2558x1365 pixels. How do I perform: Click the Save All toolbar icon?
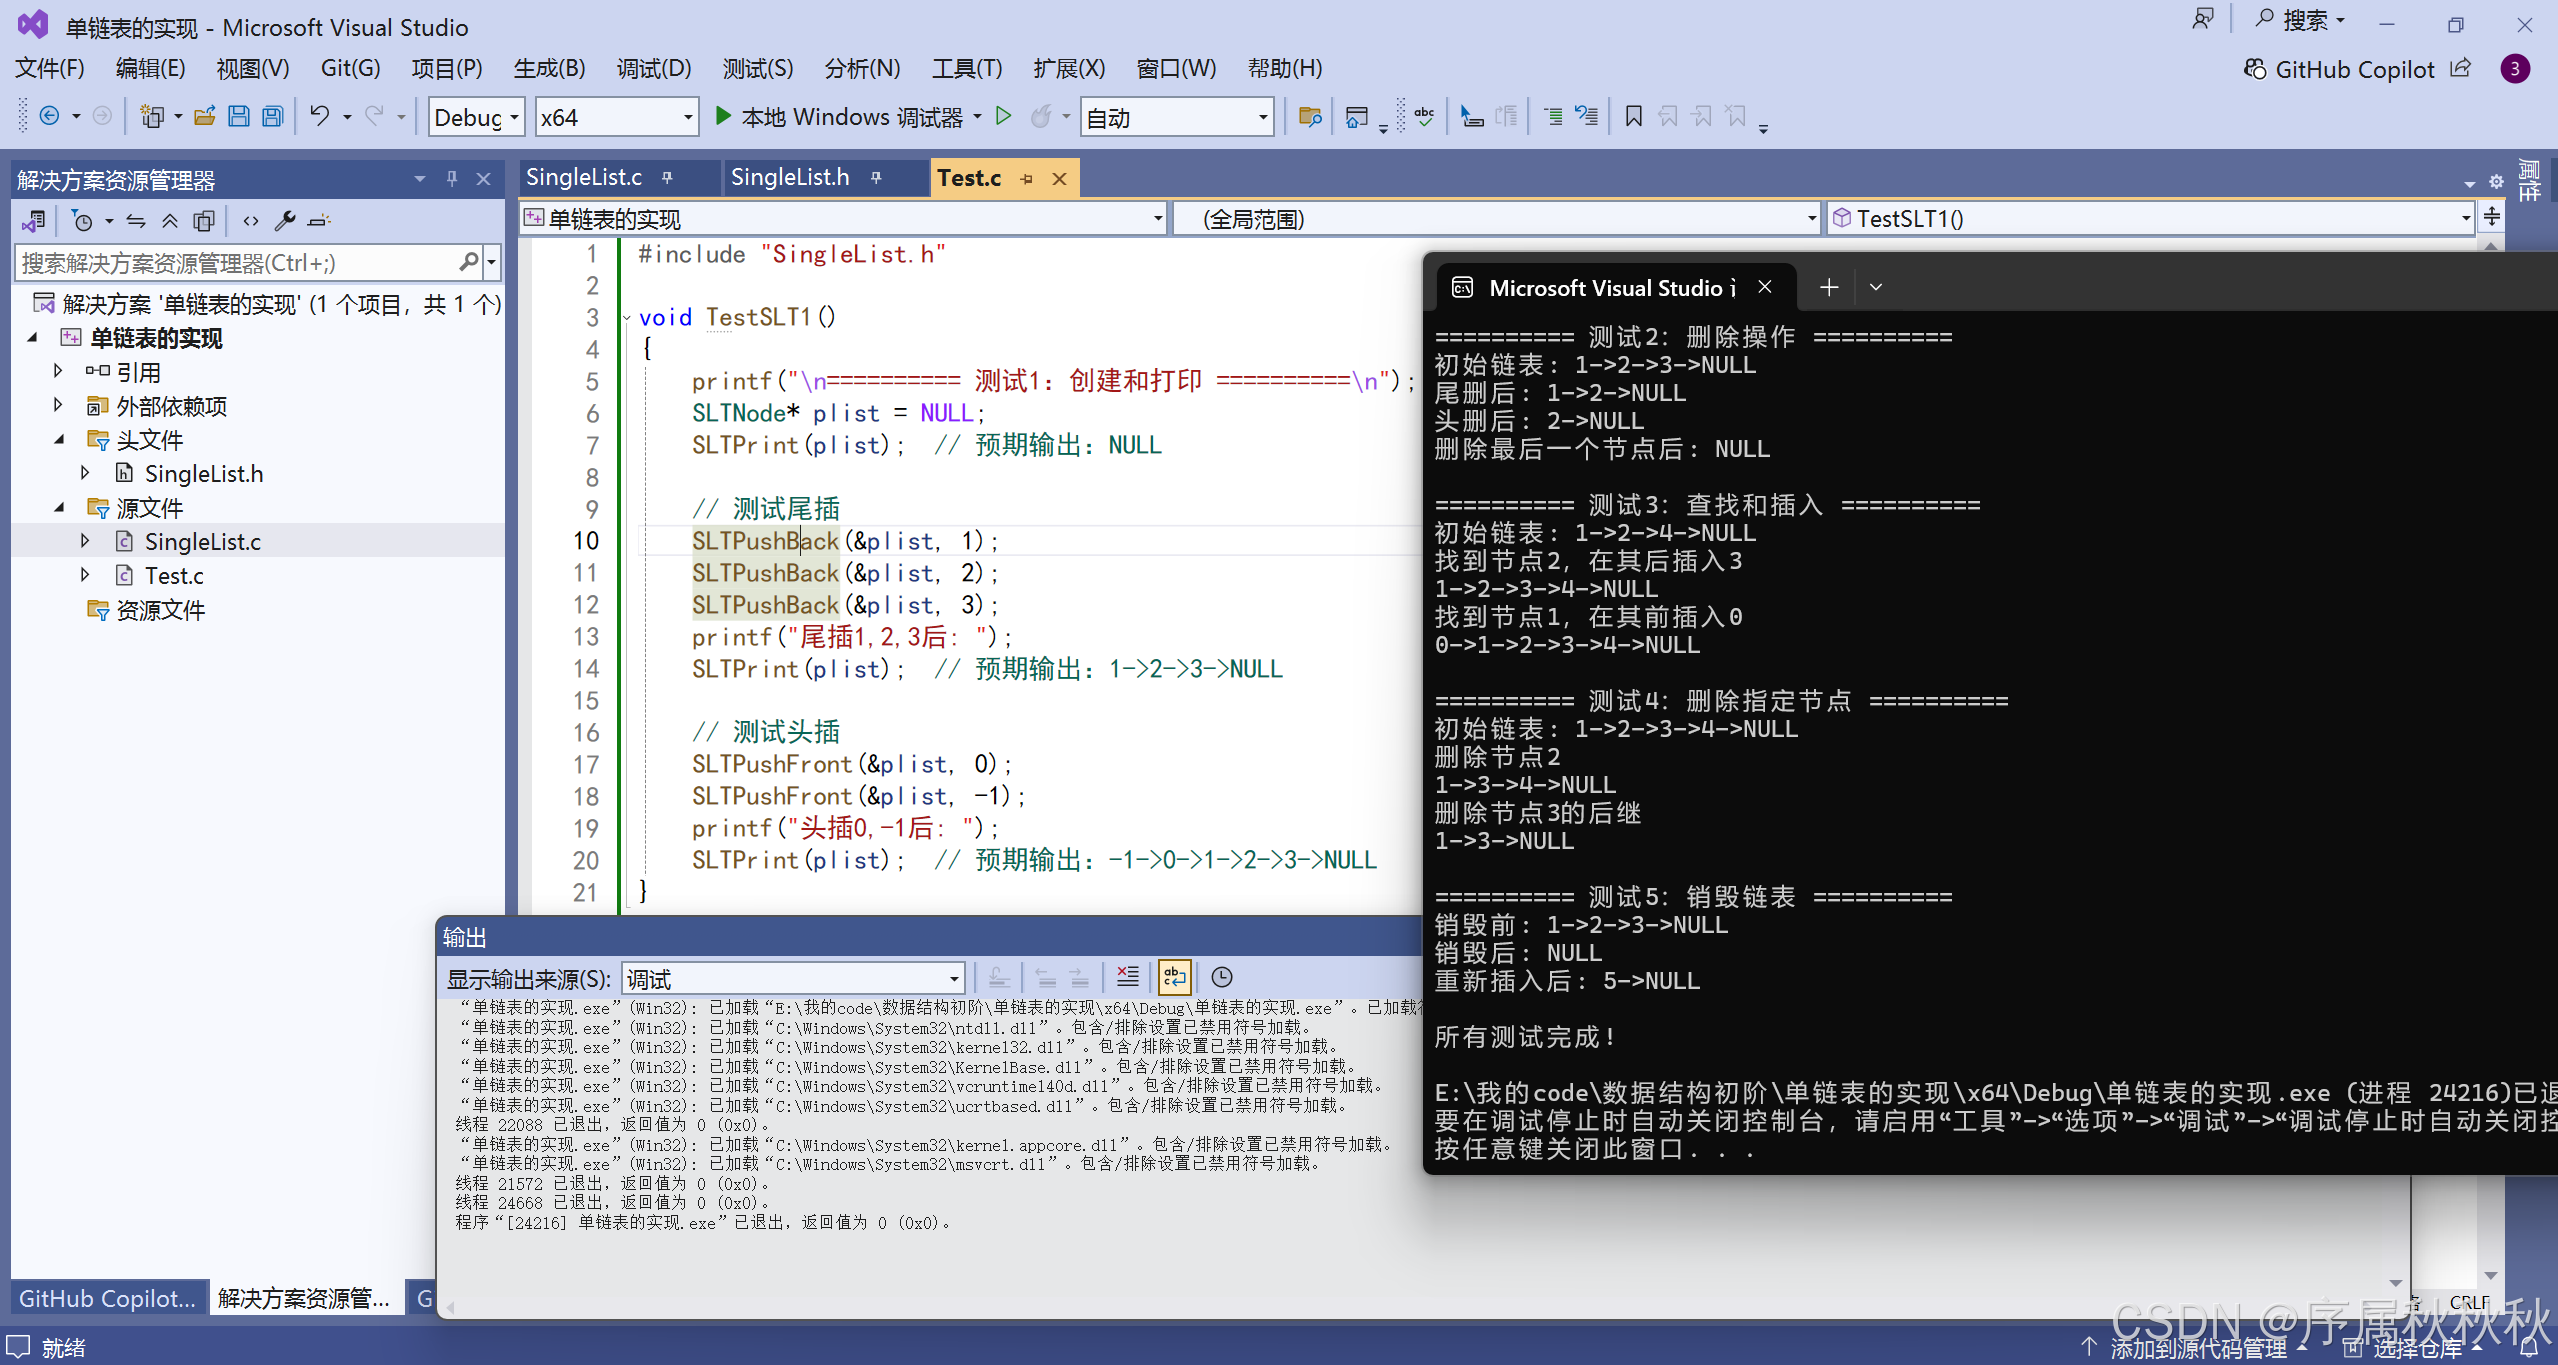pos(272,117)
